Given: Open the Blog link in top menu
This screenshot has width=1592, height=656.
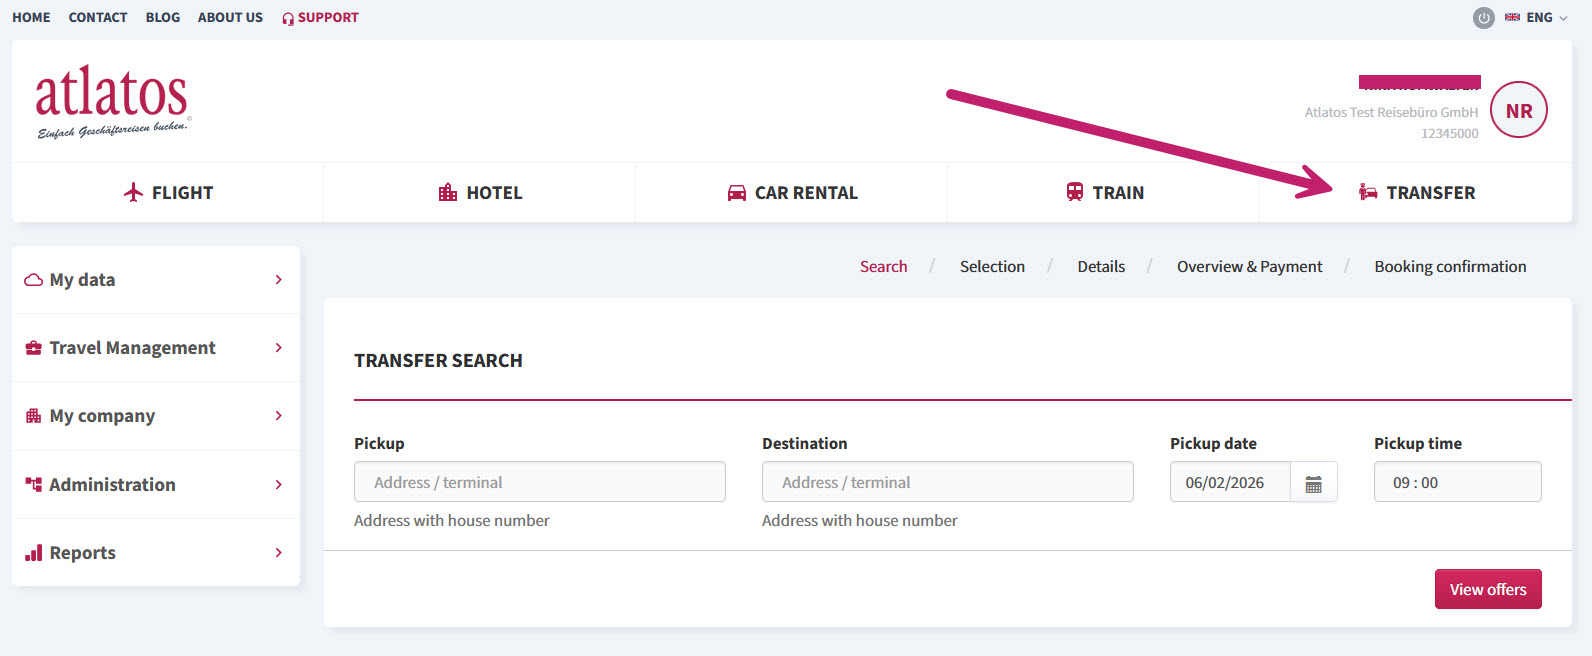Looking at the screenshot, I should click(x=163, y=17).
